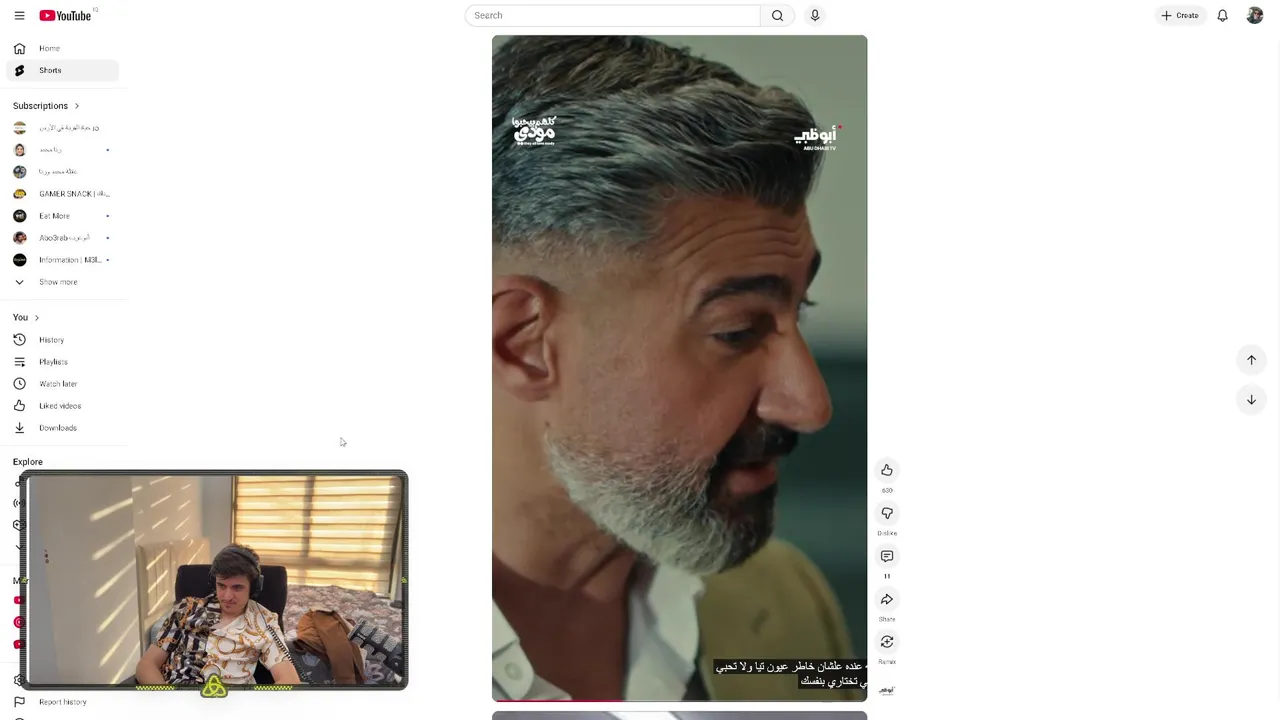Image resolution: width=1280 pixels, height=720 pixels.
Task: Click the Explore section heading
Action: (28, 462)
